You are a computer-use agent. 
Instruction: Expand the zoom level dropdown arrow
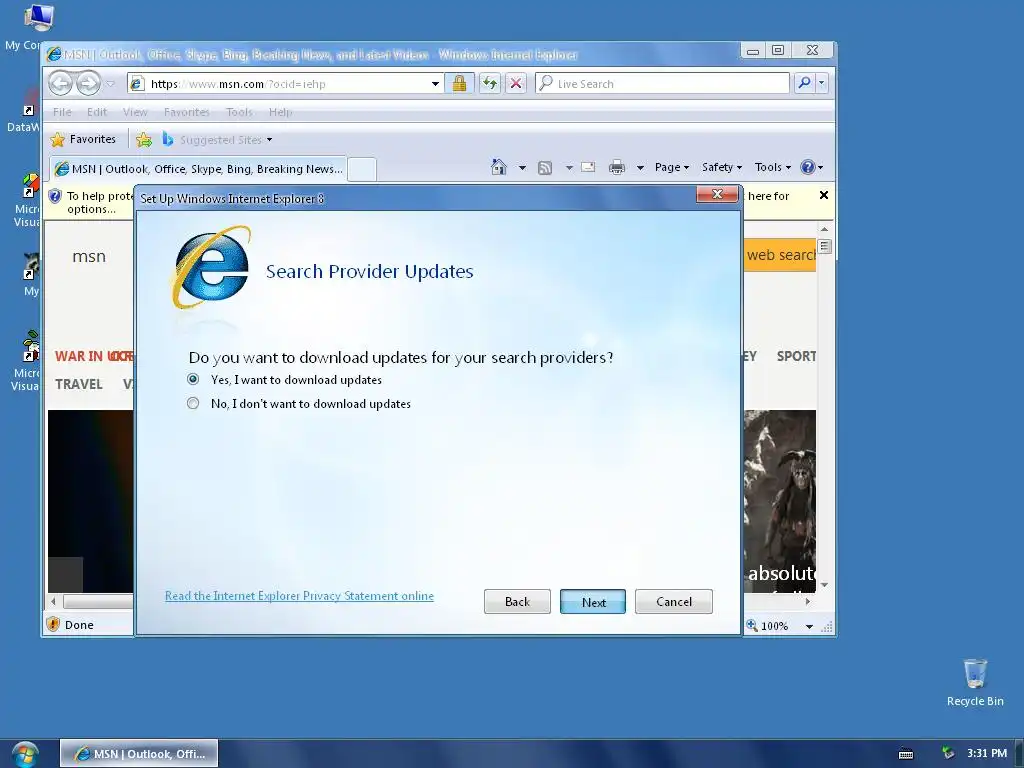pyautogui.click(x=809, y=626)
